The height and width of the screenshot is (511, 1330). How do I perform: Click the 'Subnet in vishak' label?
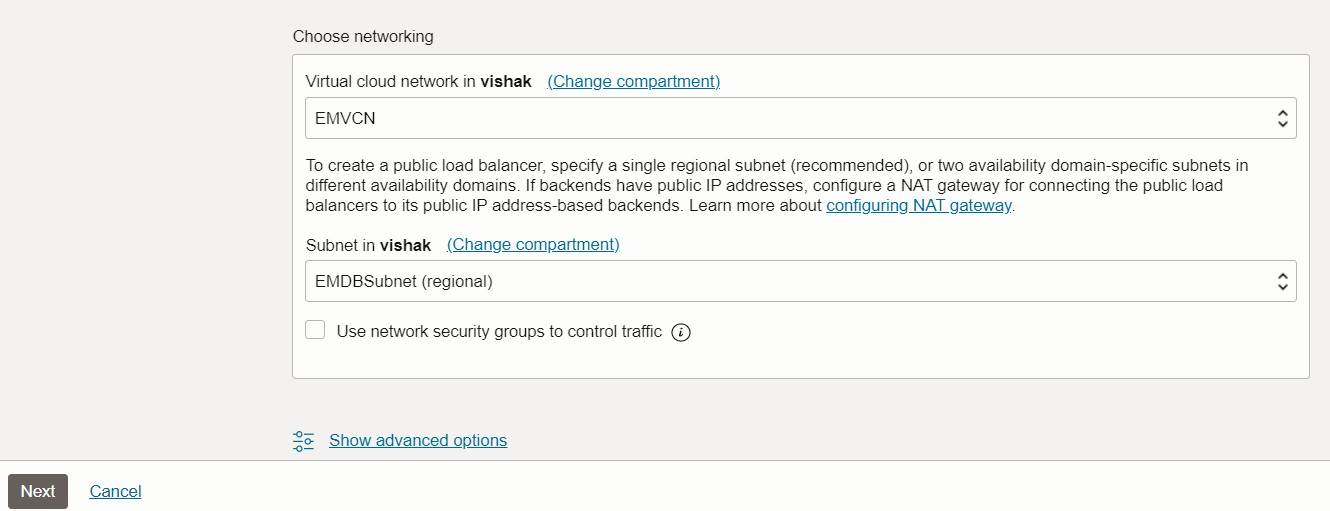click(x=341, y=245)
